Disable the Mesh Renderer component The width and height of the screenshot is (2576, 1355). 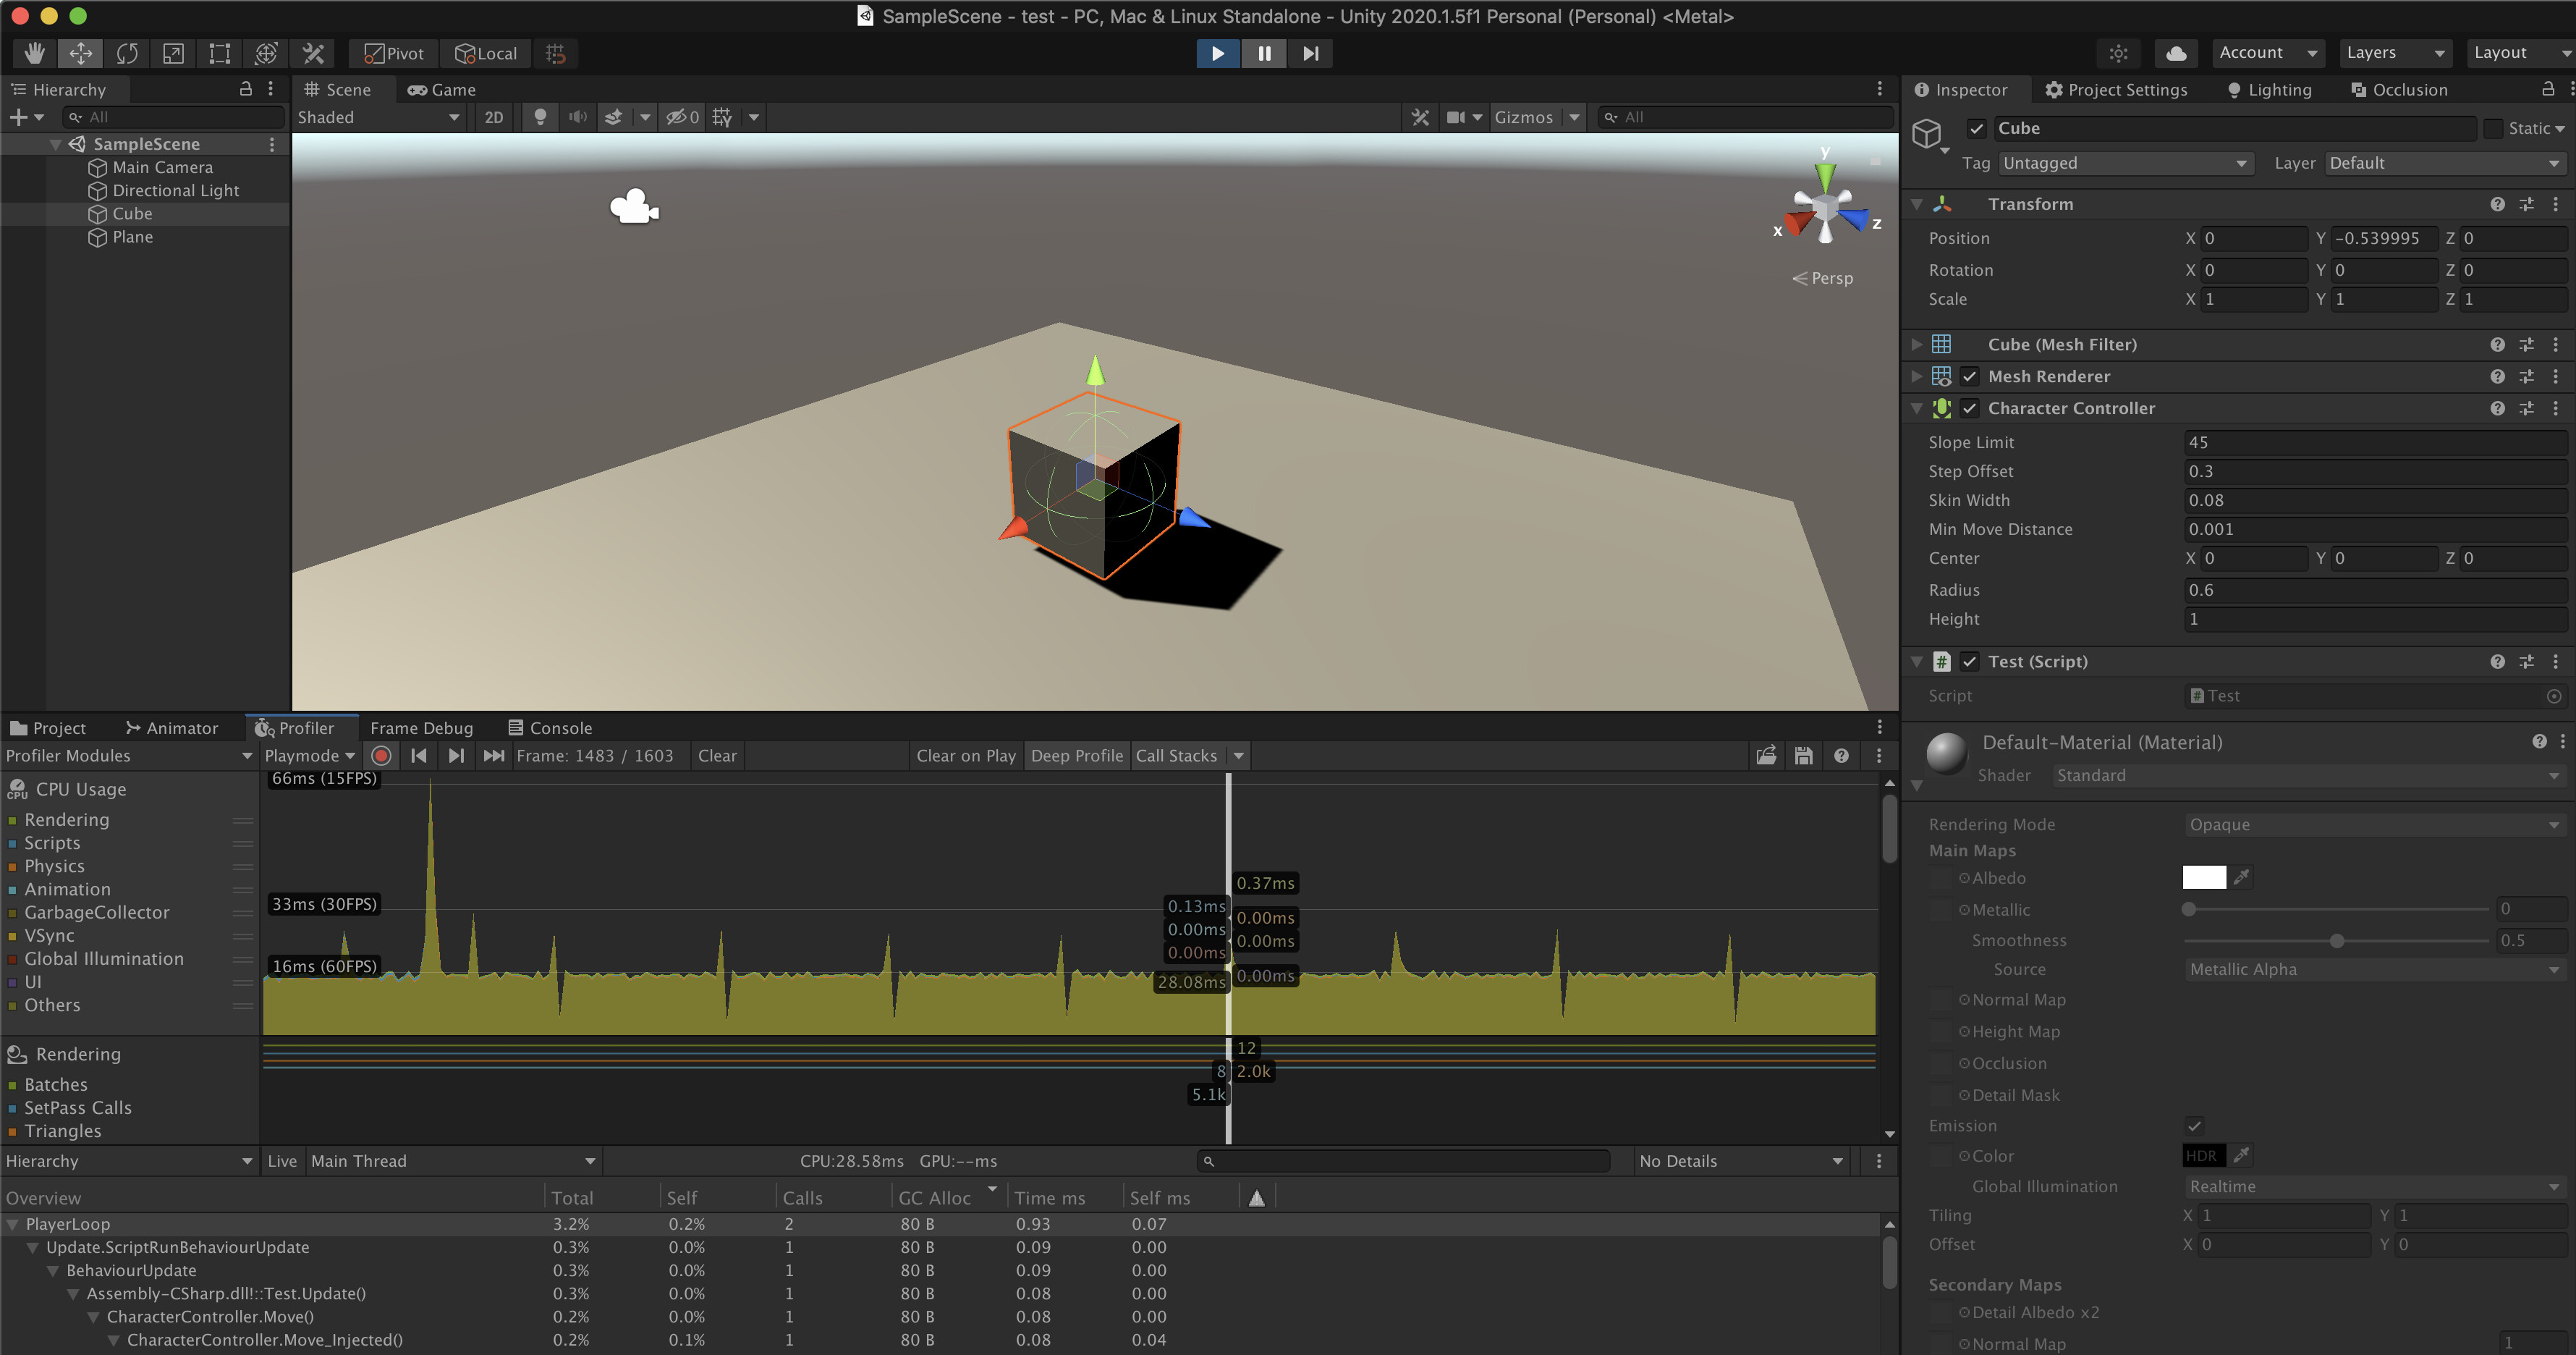(1970, 376)
